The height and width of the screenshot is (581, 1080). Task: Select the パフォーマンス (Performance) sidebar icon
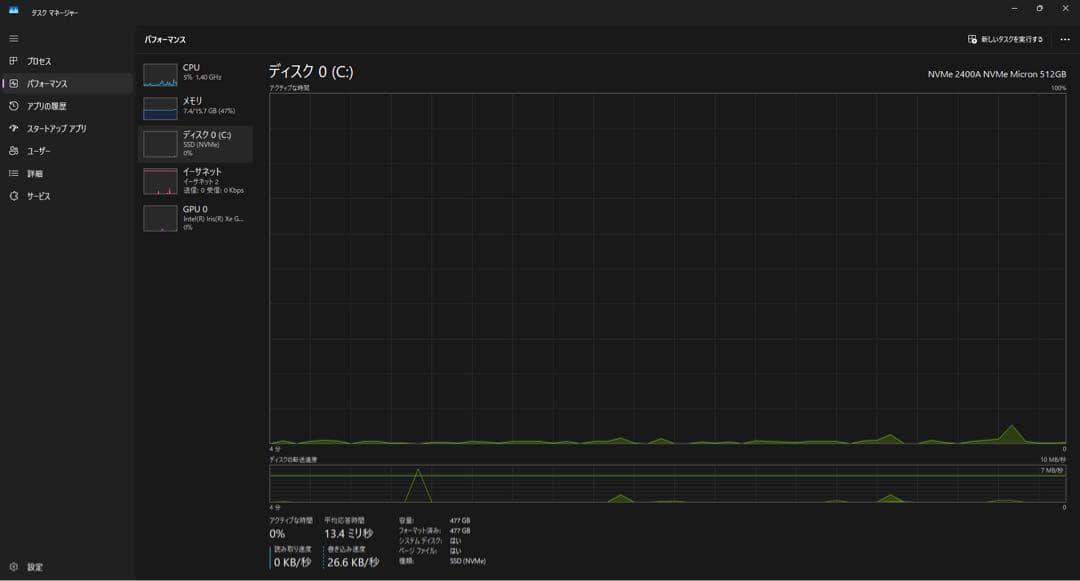coord(14,84)
